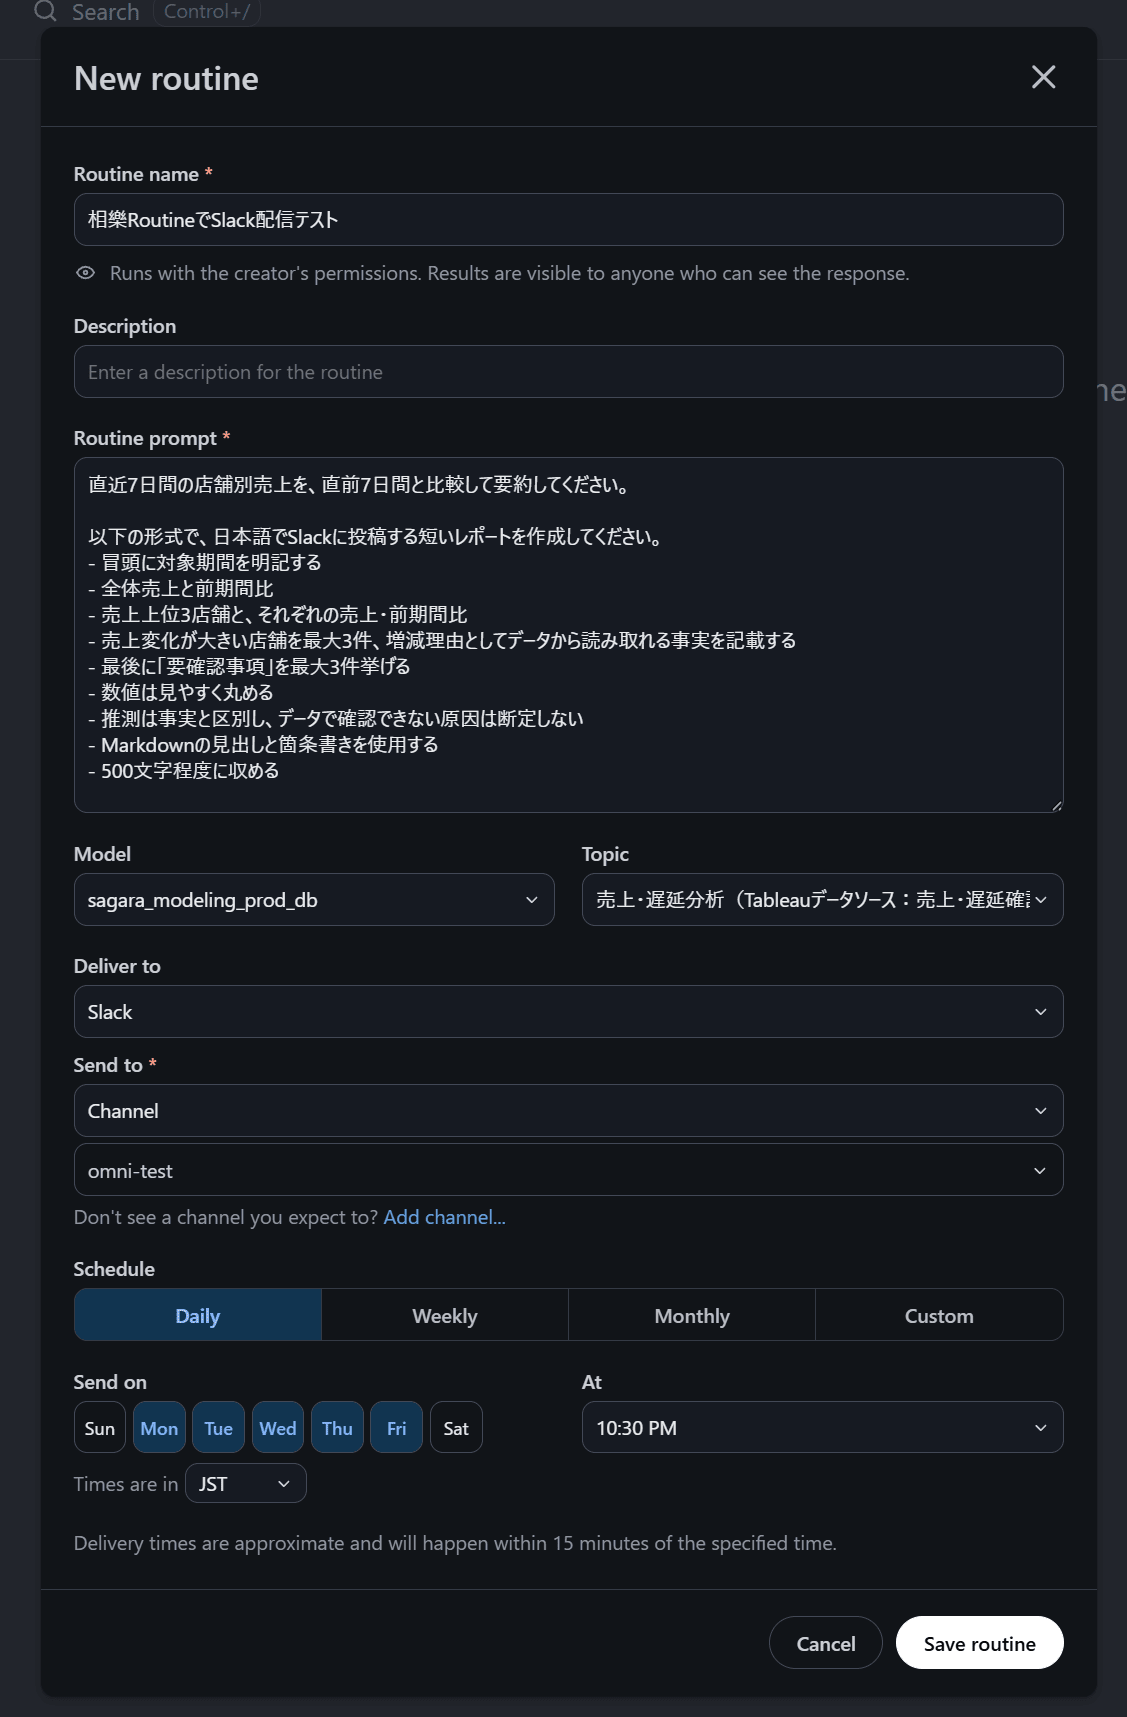The image size is (1127, 1717).
Task: Toggle Sun day in Send on
Action: [x=100, y=1428]
